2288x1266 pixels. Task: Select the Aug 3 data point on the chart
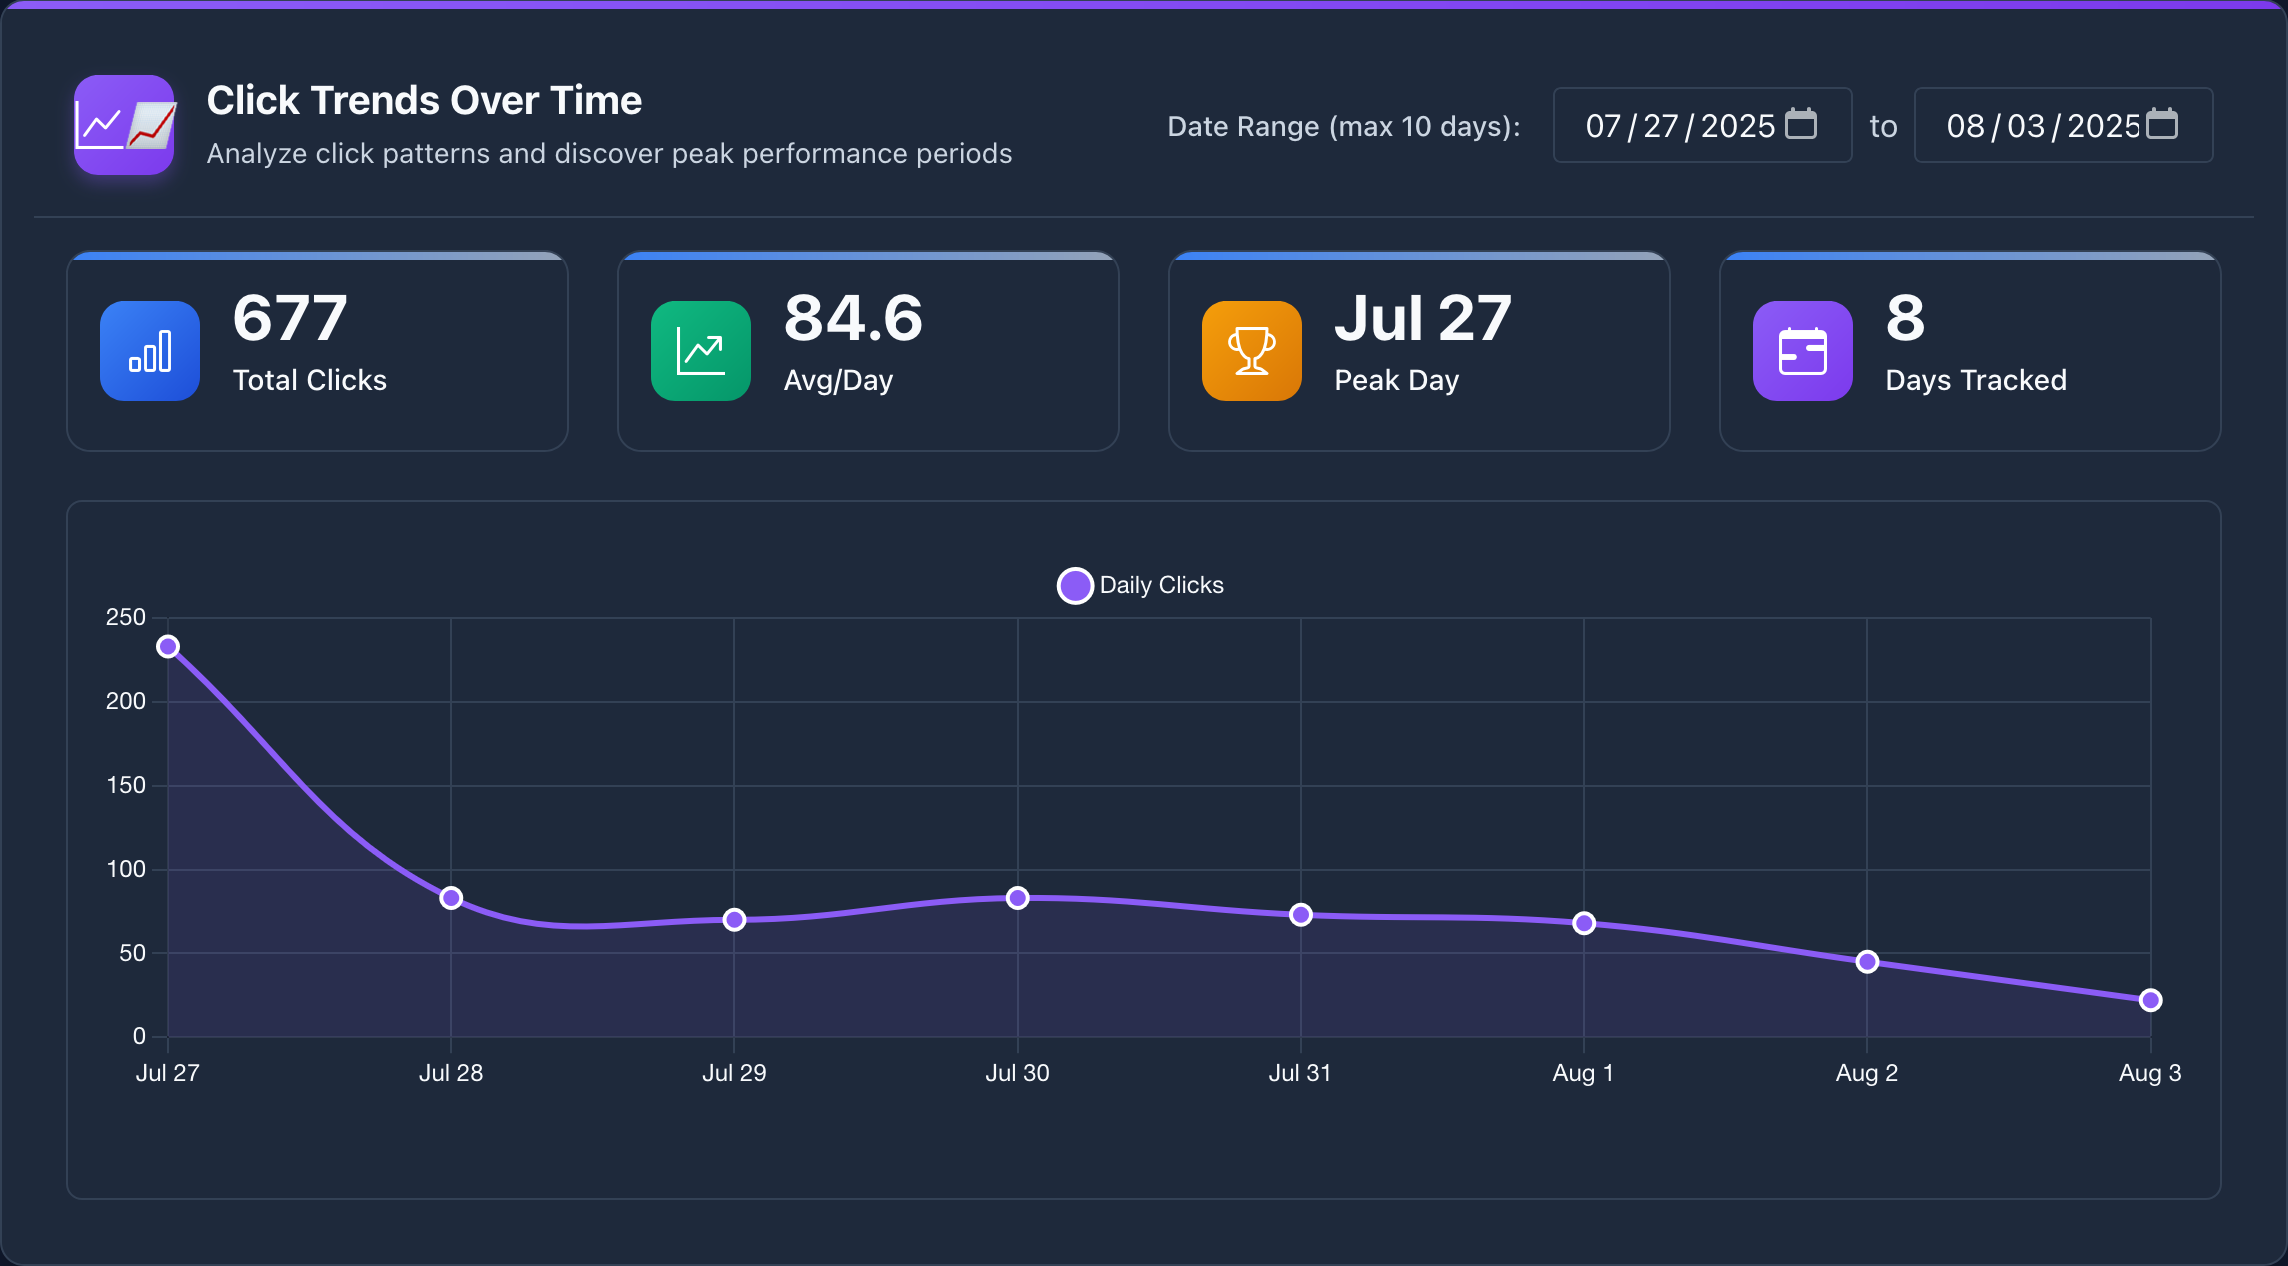pyautogui.click(x=2149, y=999)
